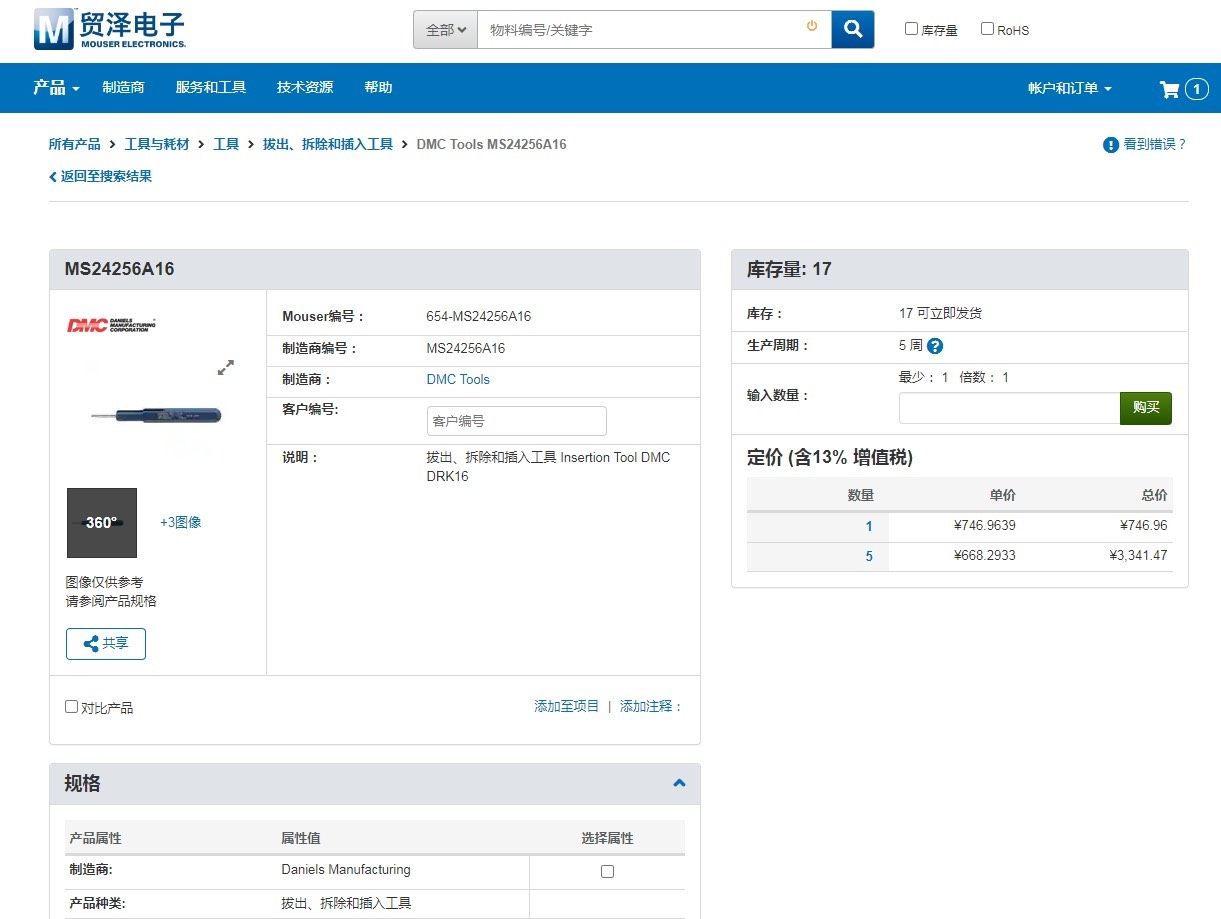Click the 看到错误 exclamation icon

pyautogui.click(x=1110, y=145)
